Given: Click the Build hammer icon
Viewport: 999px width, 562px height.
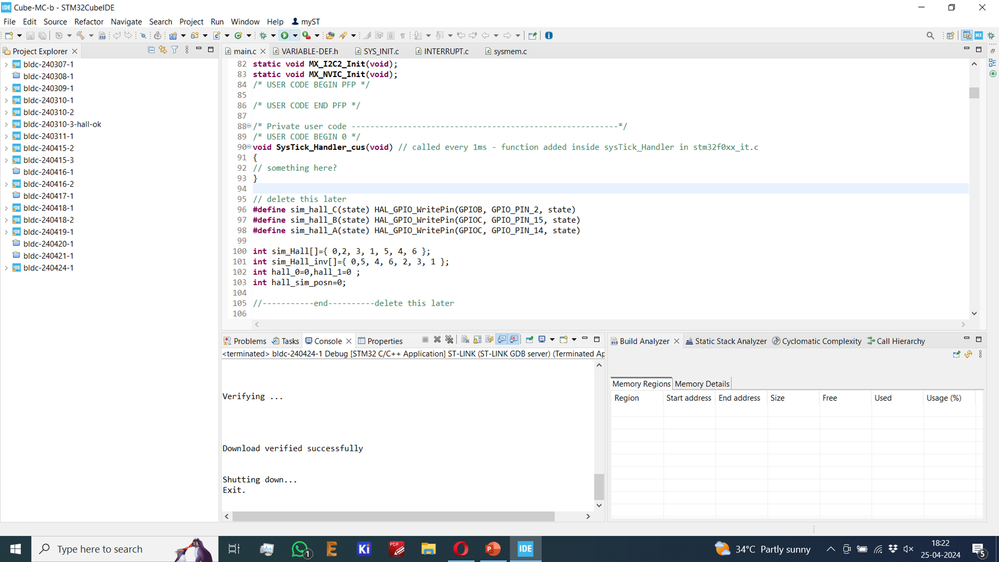Looking at the screenshot, I should (x=81, y=36).
